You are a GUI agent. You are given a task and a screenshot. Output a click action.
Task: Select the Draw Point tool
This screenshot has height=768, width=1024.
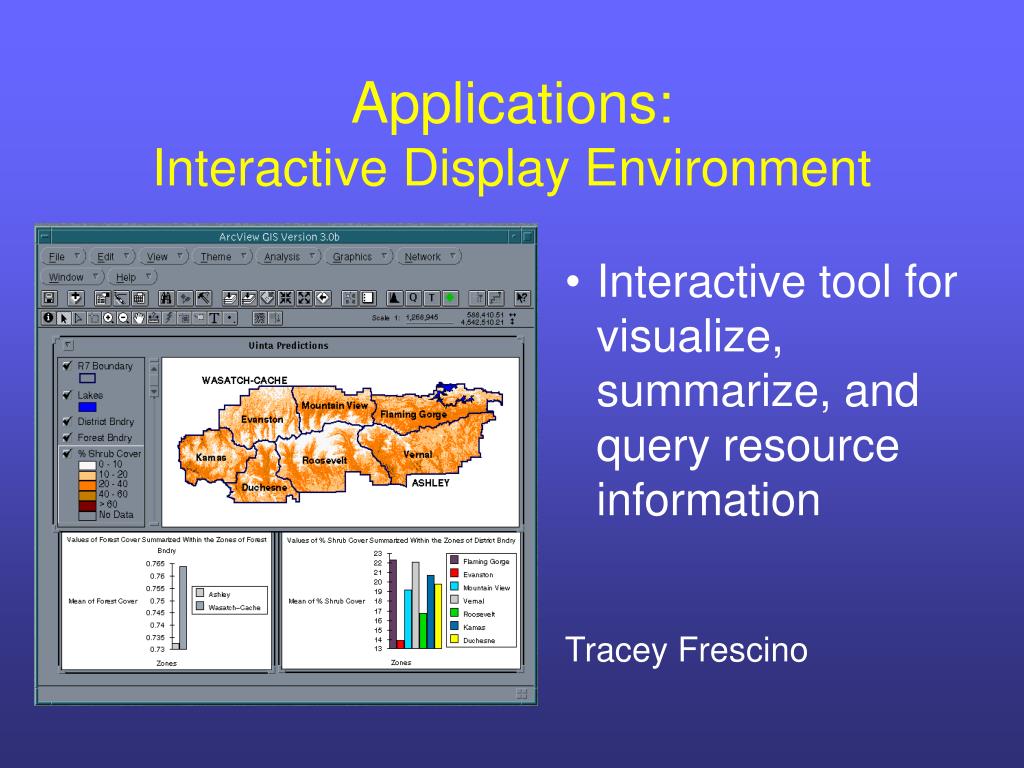click(x=230, y=318)
